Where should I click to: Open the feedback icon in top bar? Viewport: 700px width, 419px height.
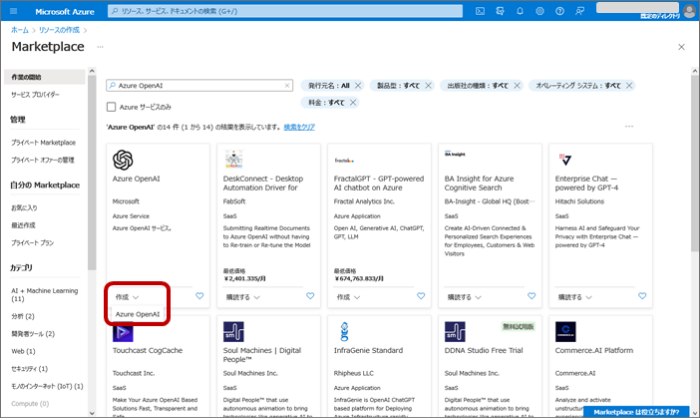(x=579, y=11)
